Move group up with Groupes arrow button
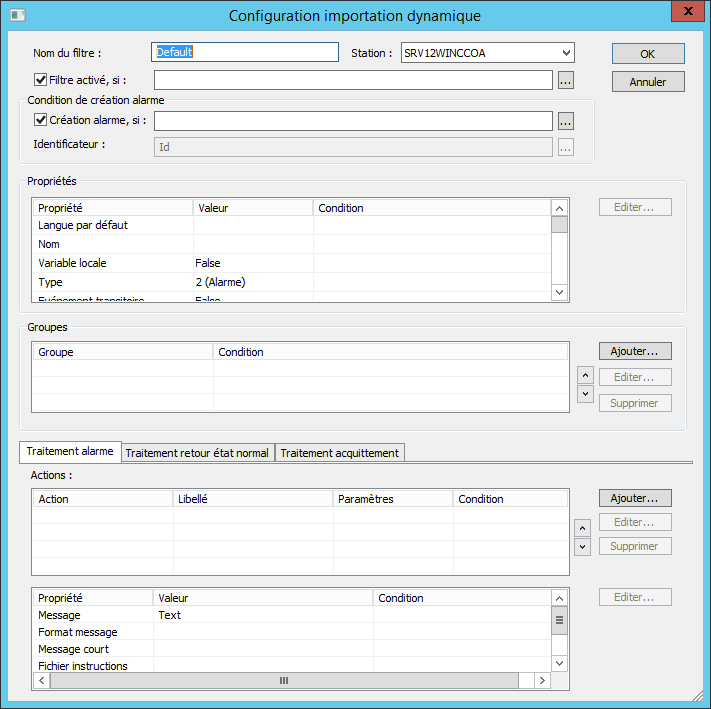This screenshot has height=709, width=711. click(x=585, y=375)
